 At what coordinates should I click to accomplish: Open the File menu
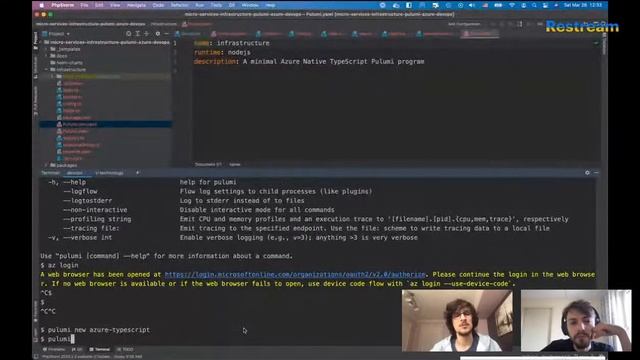click(84, 5)
